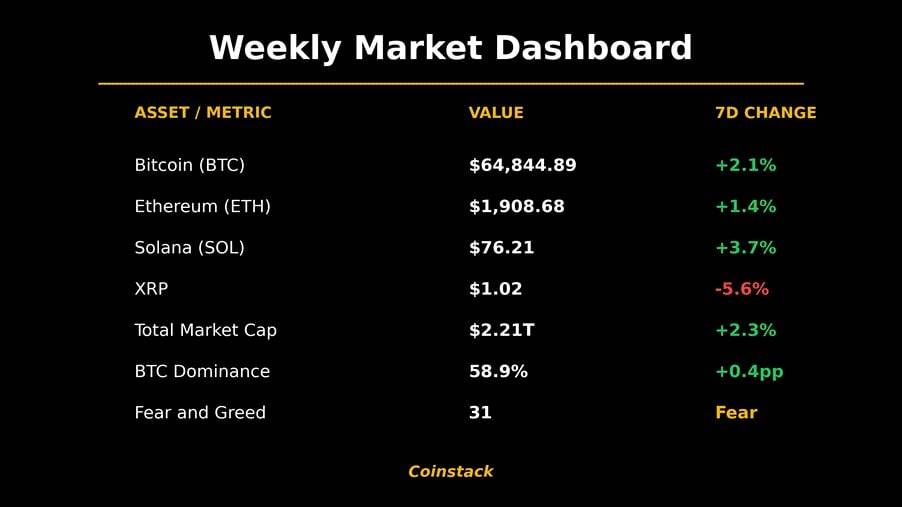The height and width of the screenshot is (507, 902).
Task: Click the VALUE column header
Action: (496, 112)
